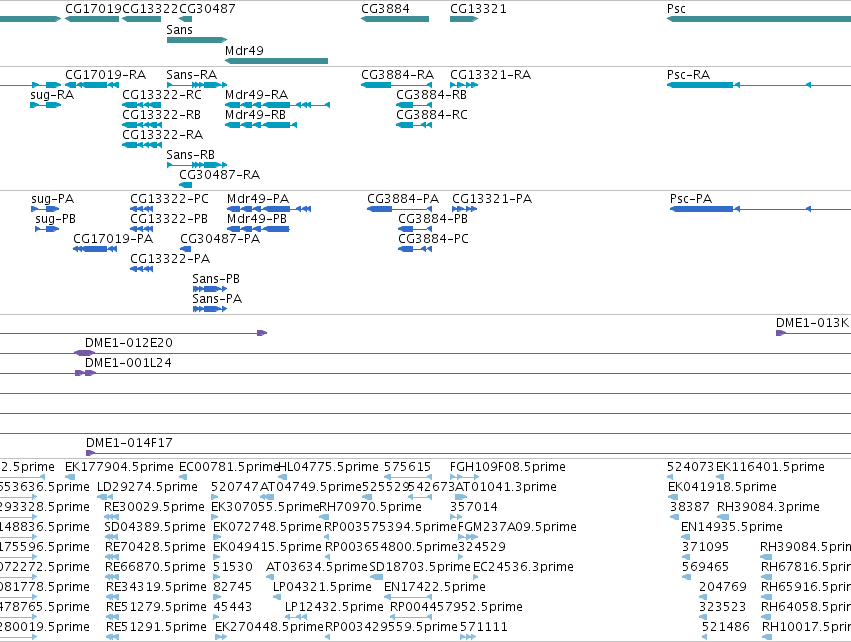Image resolution: width=851 pixels, height=642 pixels.
Task: Click the EN17422.5prime EST label
Action: [435, 587]
